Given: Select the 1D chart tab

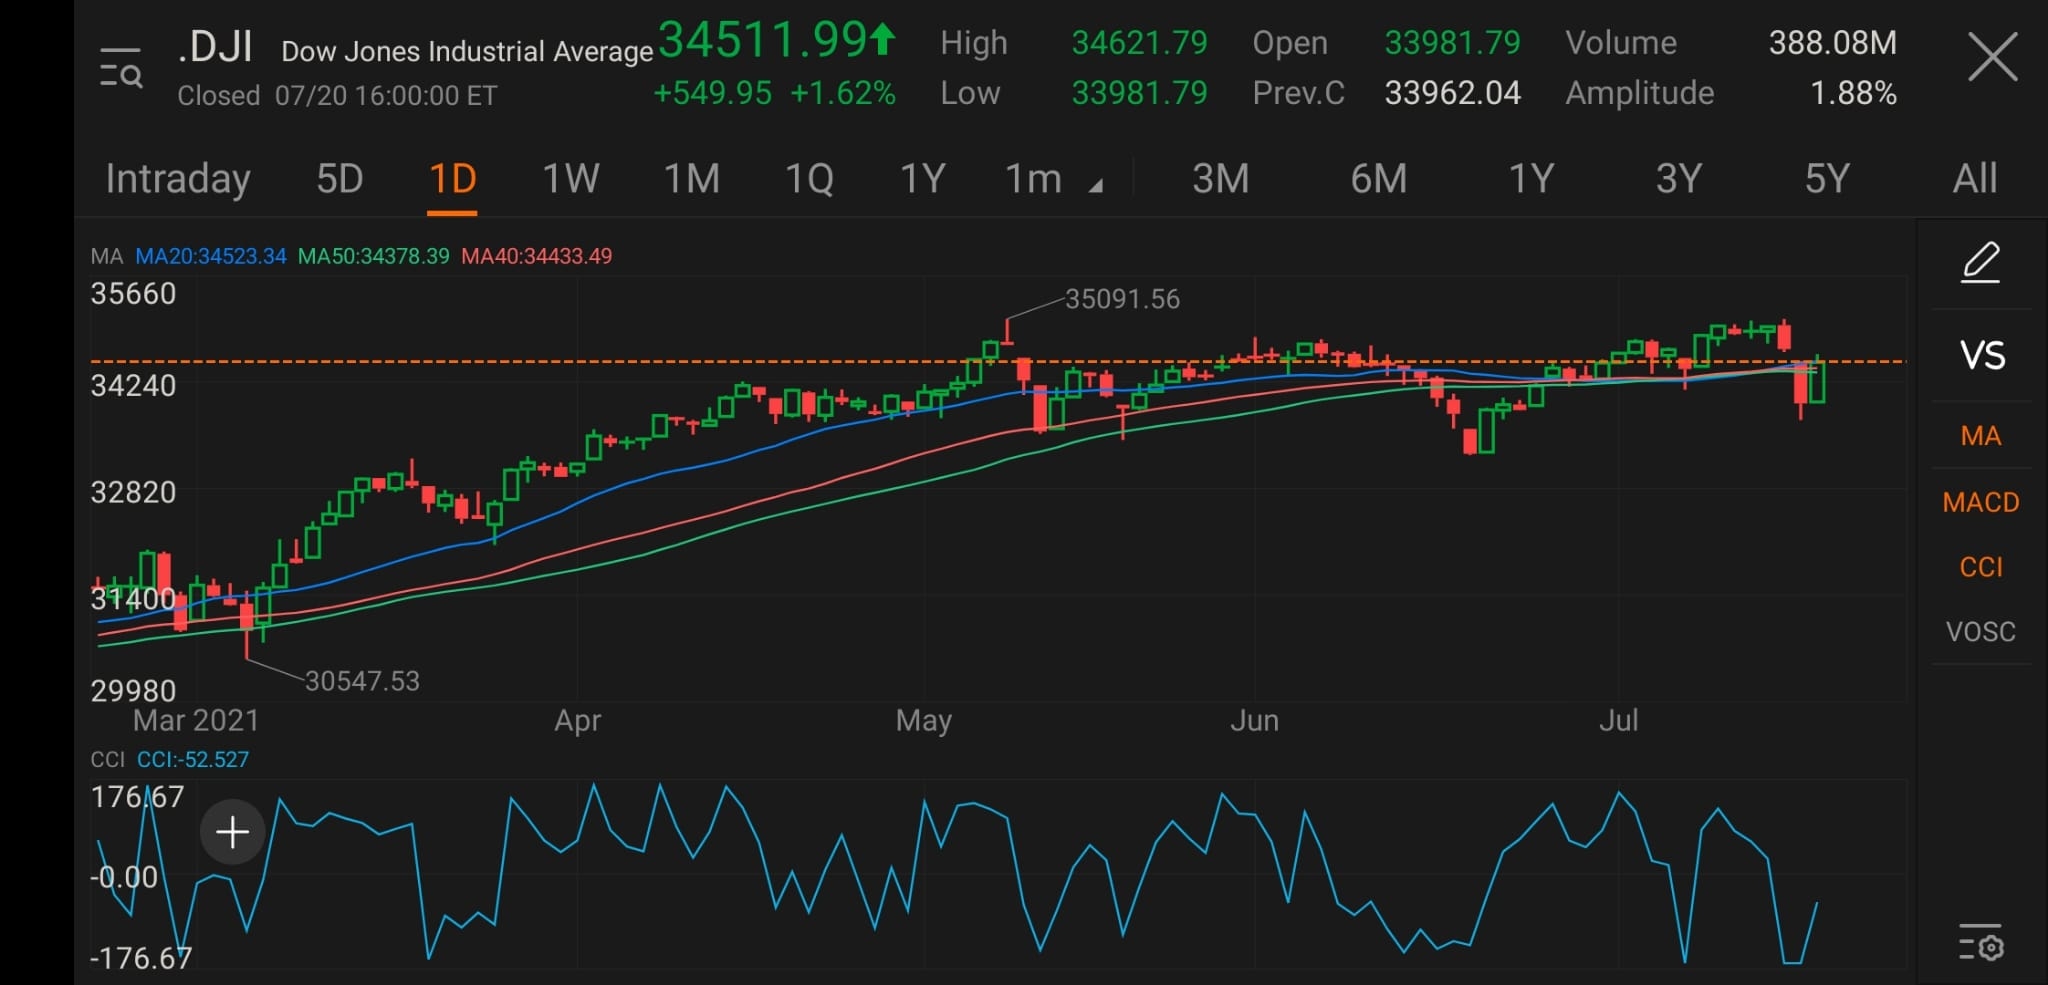Looking at the screenshot, I should [x=452, y=179].
